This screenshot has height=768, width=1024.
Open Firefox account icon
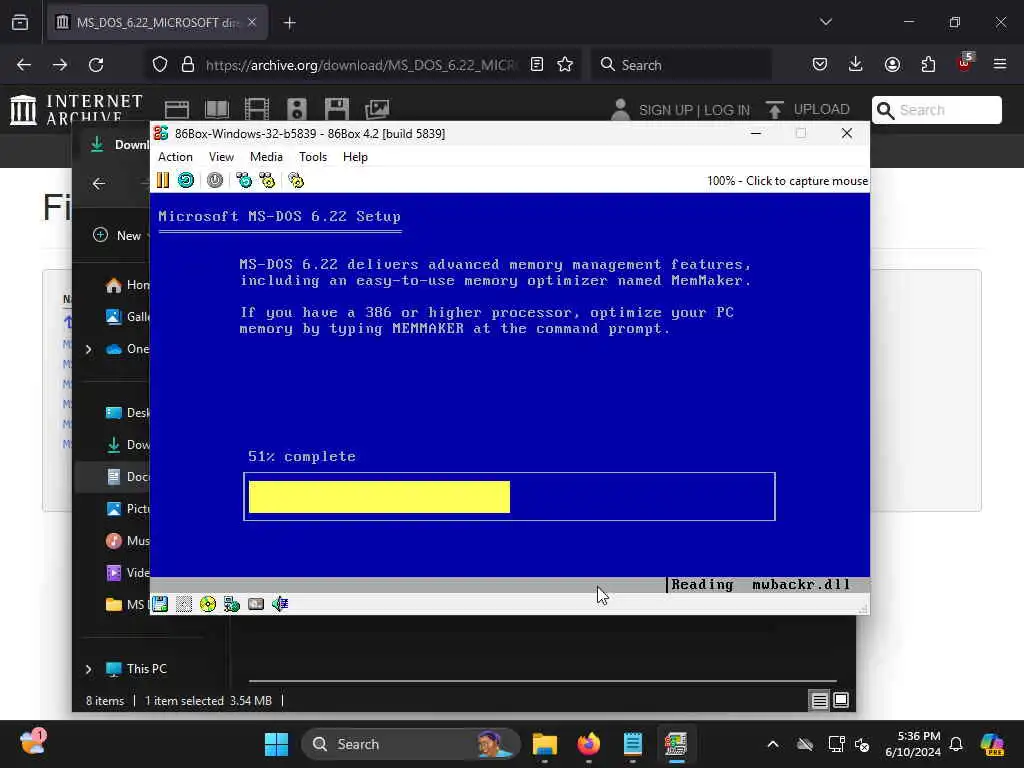click(892, 64)
